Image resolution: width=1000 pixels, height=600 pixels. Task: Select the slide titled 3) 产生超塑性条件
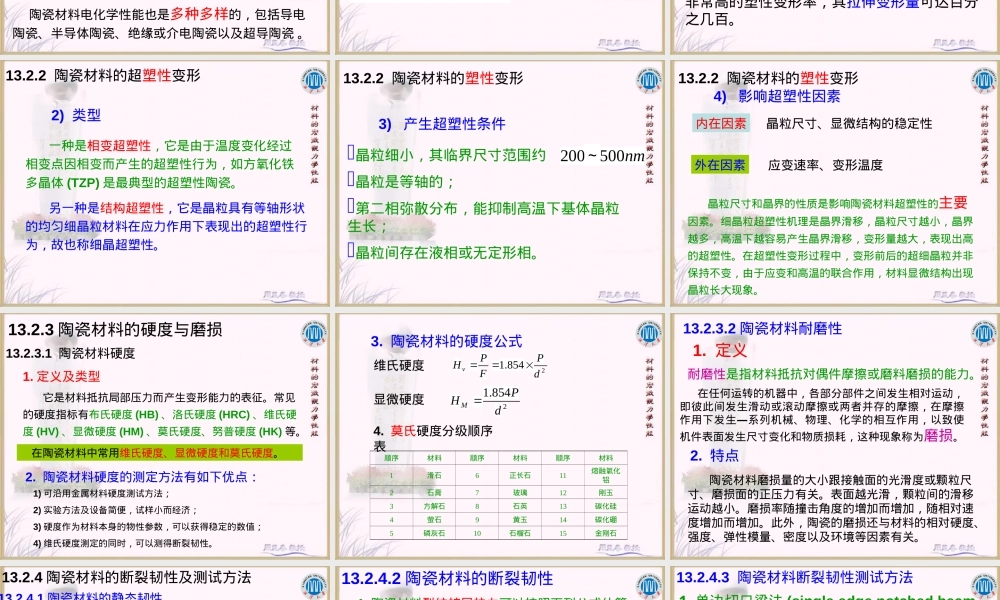tap(501, 183)
